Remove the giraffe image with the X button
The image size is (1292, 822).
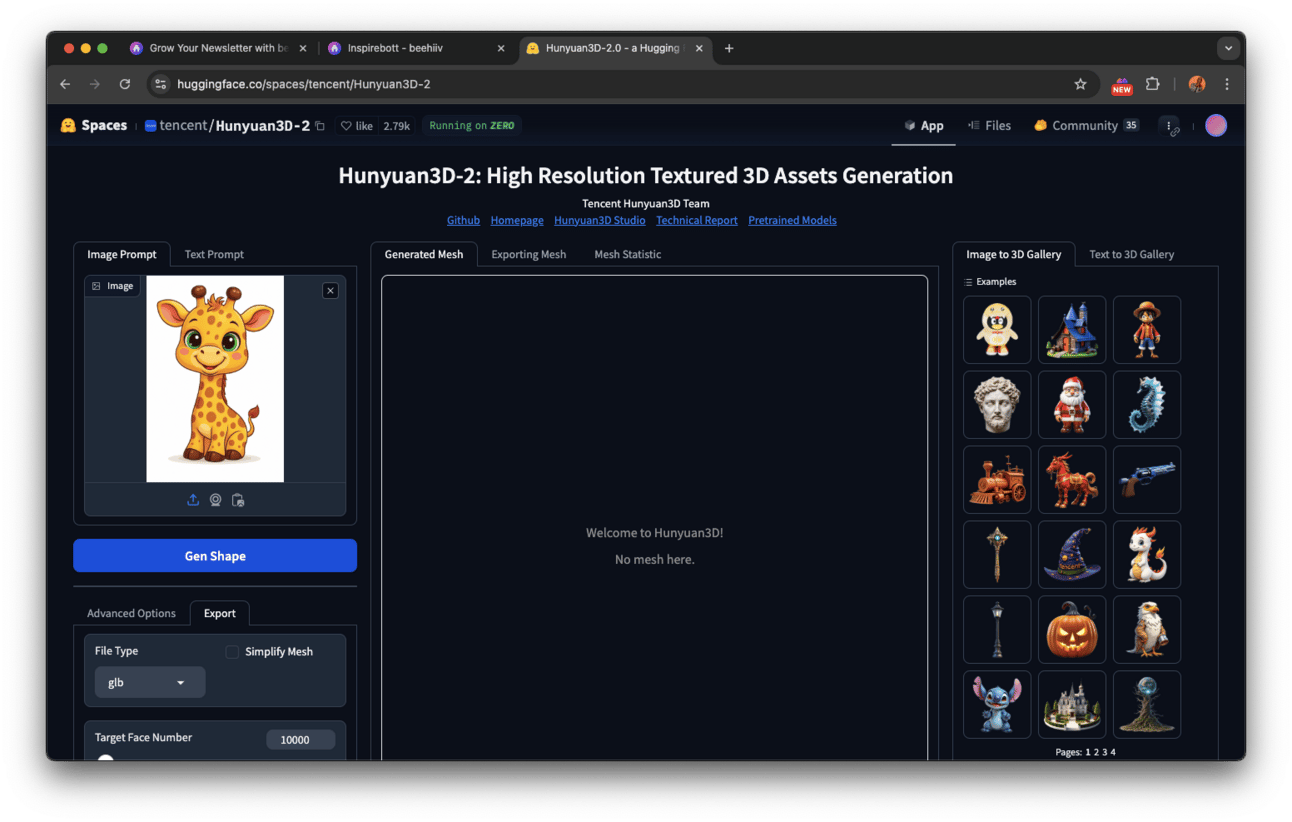click(330, 290)
